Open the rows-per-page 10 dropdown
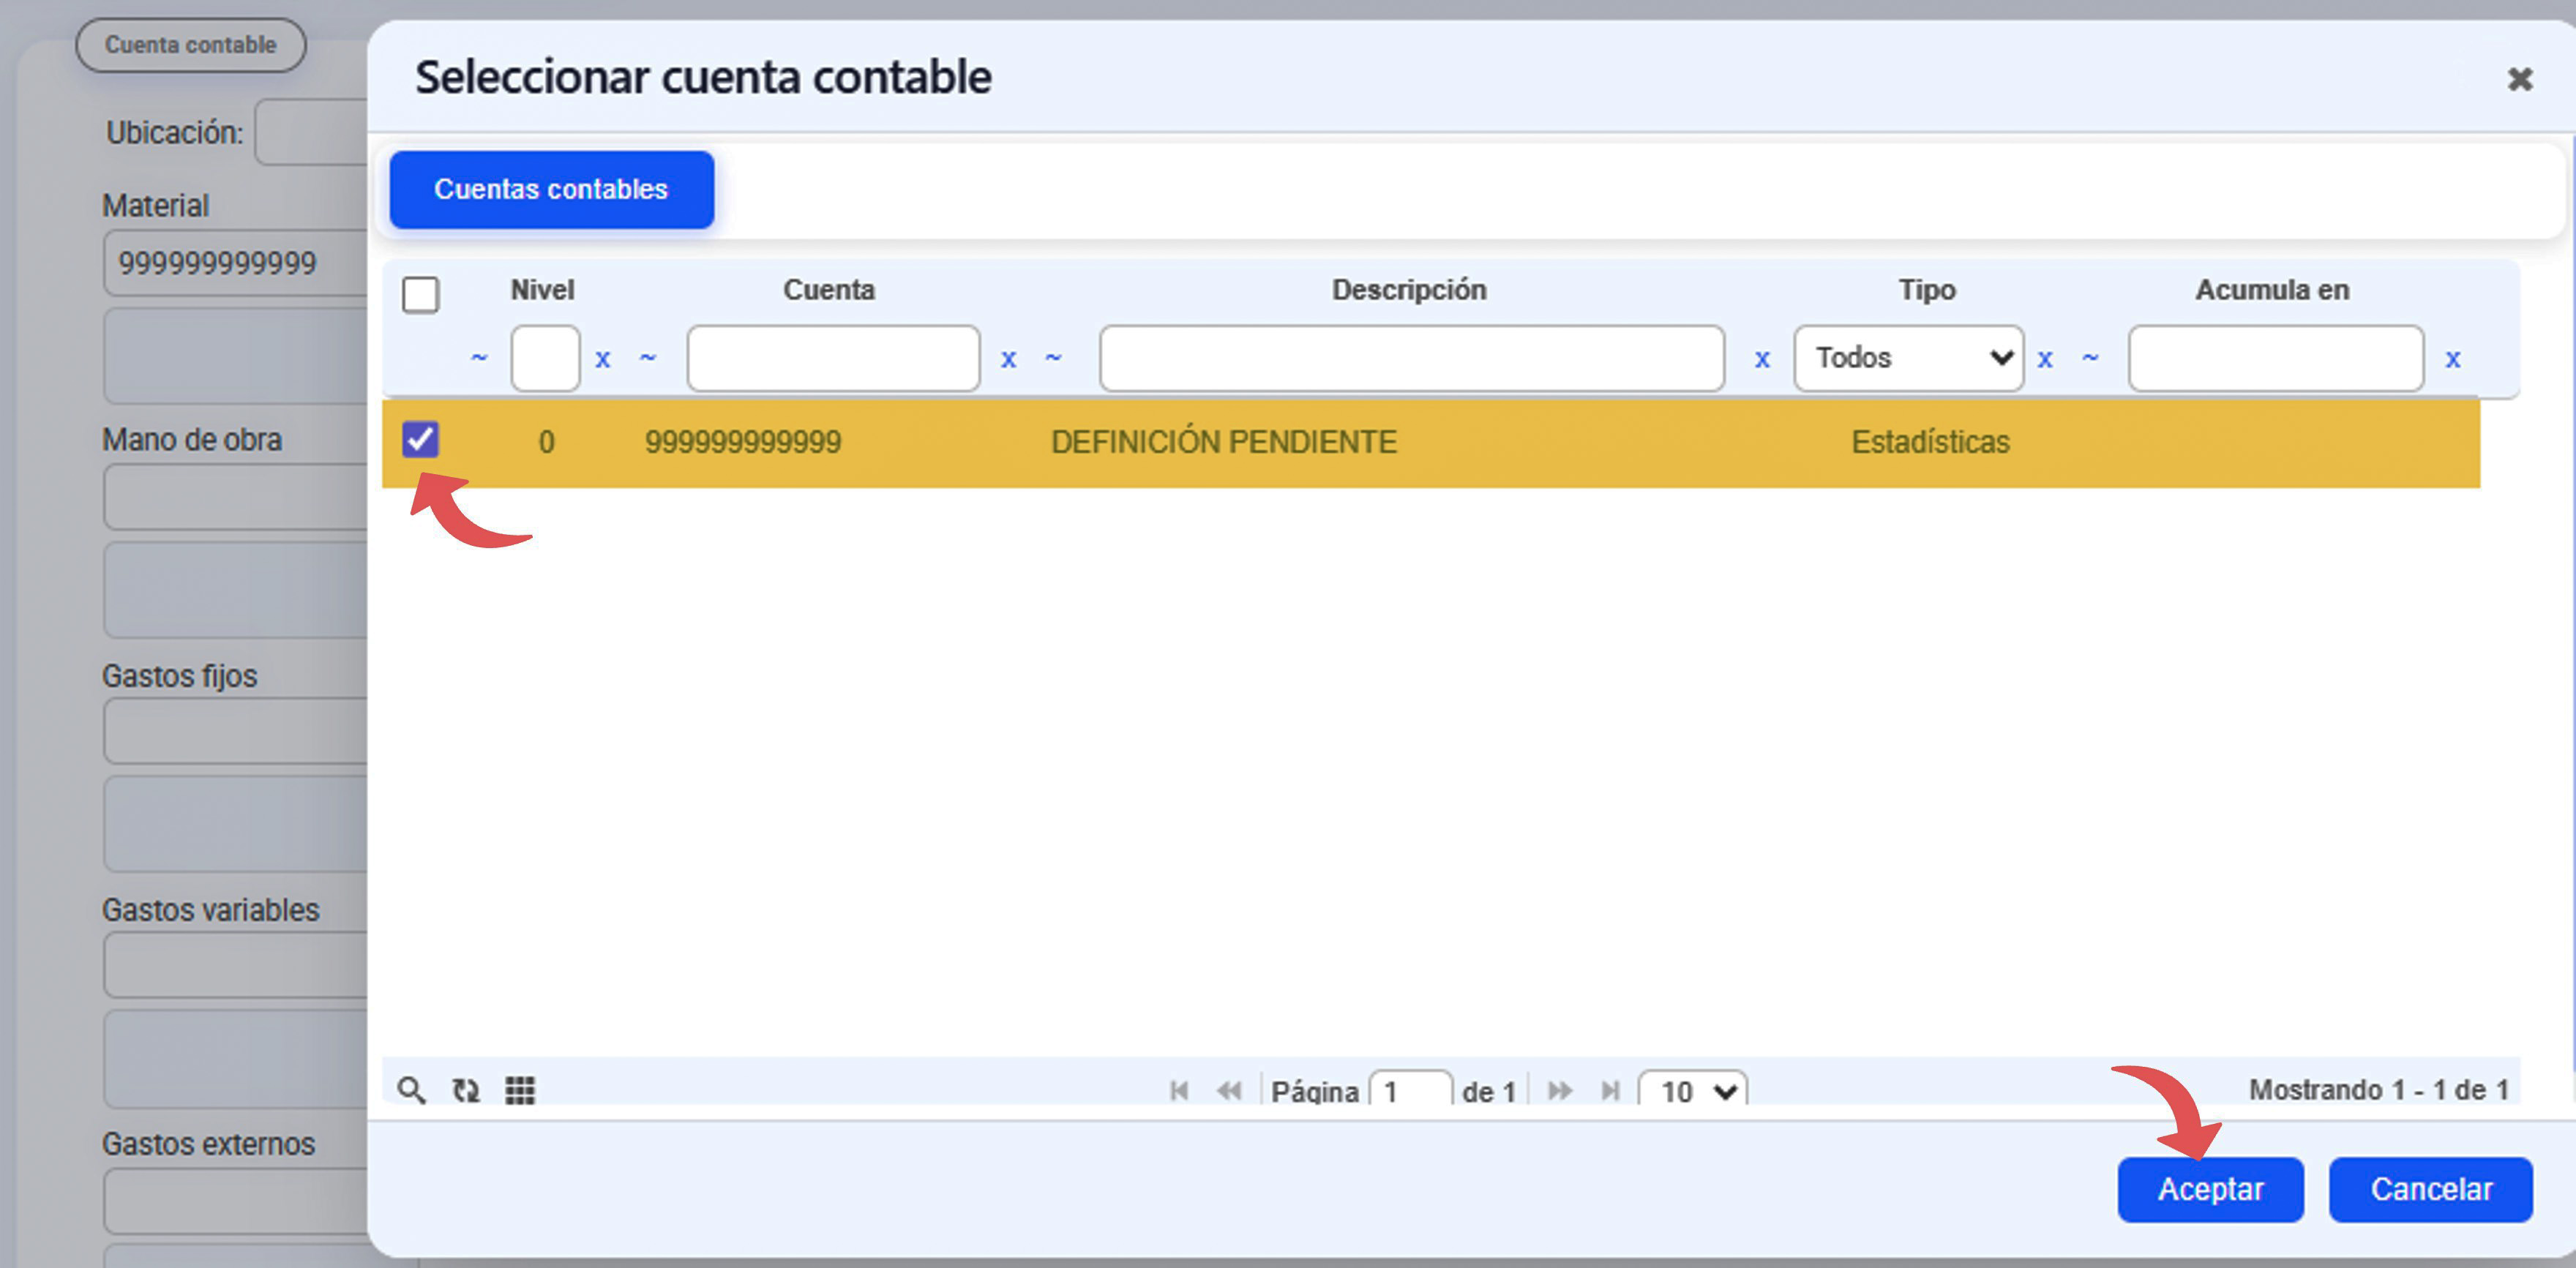Screen dimensions: 2576x1268 1693,1089
